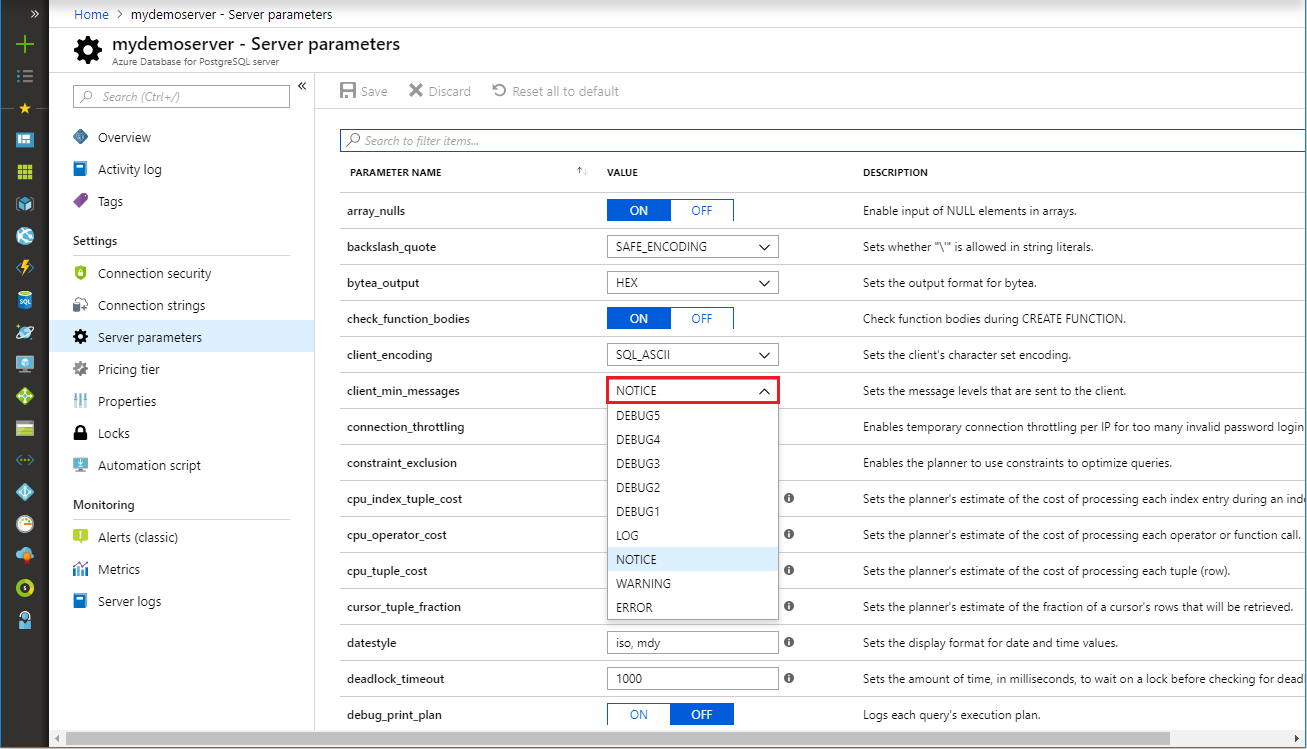This screenshot has height=749, width=1307.
Task: Open the SQL databases icon in sidebar
Action: tap(25, 300)
